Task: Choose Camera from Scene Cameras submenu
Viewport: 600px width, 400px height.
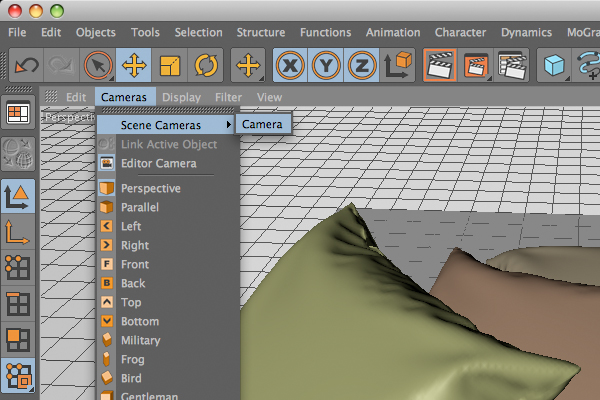Action: tap(263, 124)
